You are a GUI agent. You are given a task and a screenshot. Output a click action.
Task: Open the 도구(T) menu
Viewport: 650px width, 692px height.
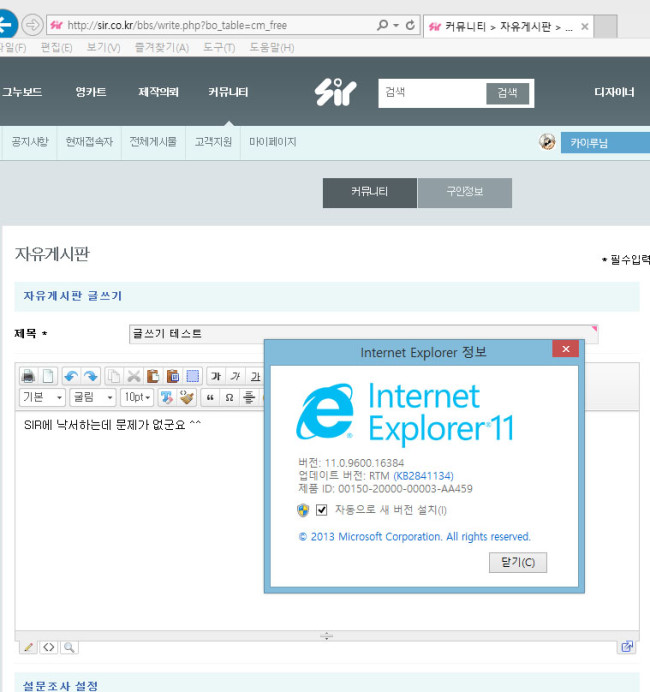[x=219, y=48]
